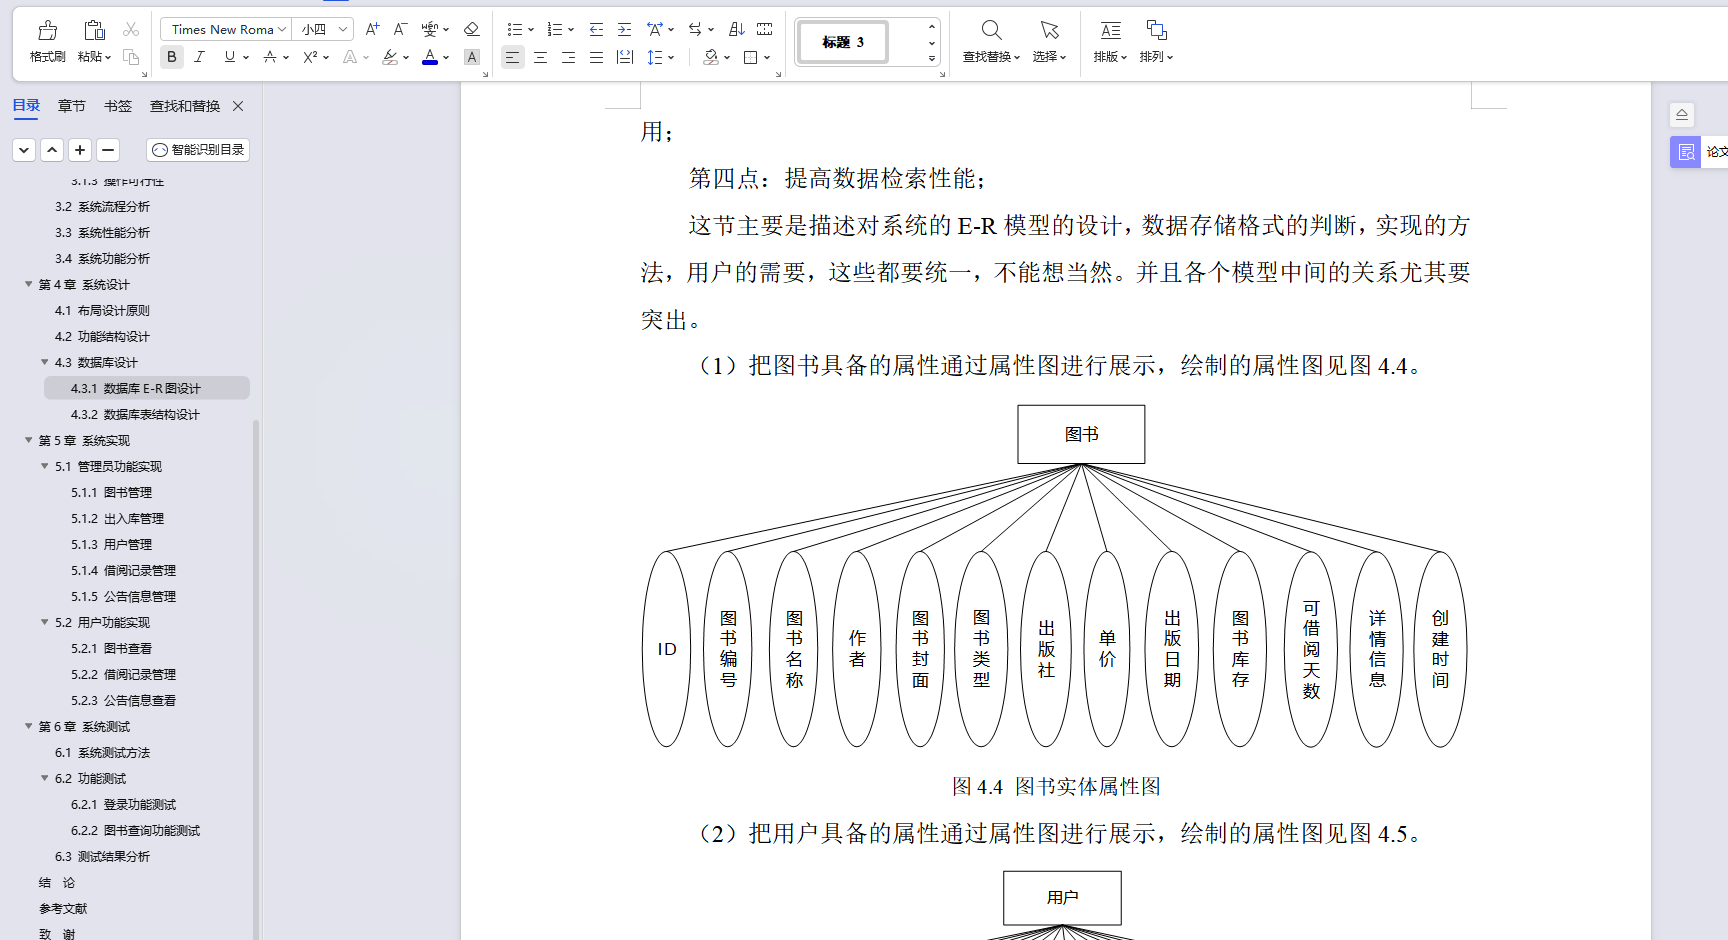
Task: Open the font size 小四 dropdown
Action: tap(344, 29)
